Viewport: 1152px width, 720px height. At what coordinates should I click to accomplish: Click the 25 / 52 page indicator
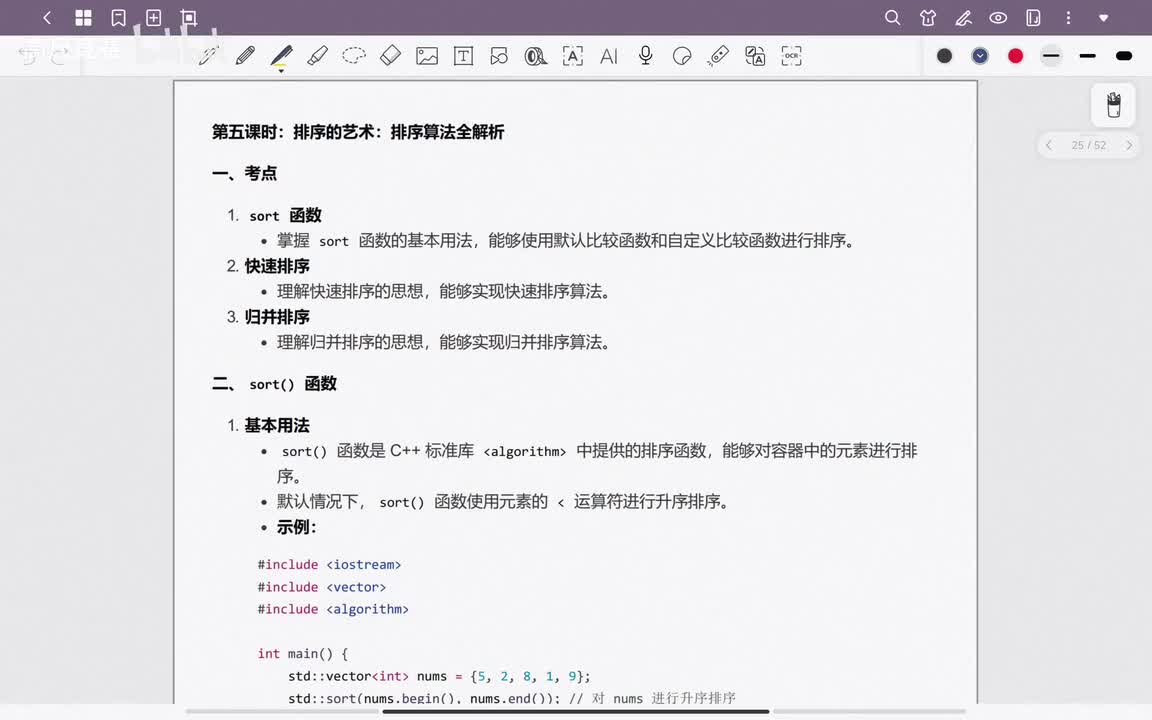pyautogui.click(x=1089, y=145)
